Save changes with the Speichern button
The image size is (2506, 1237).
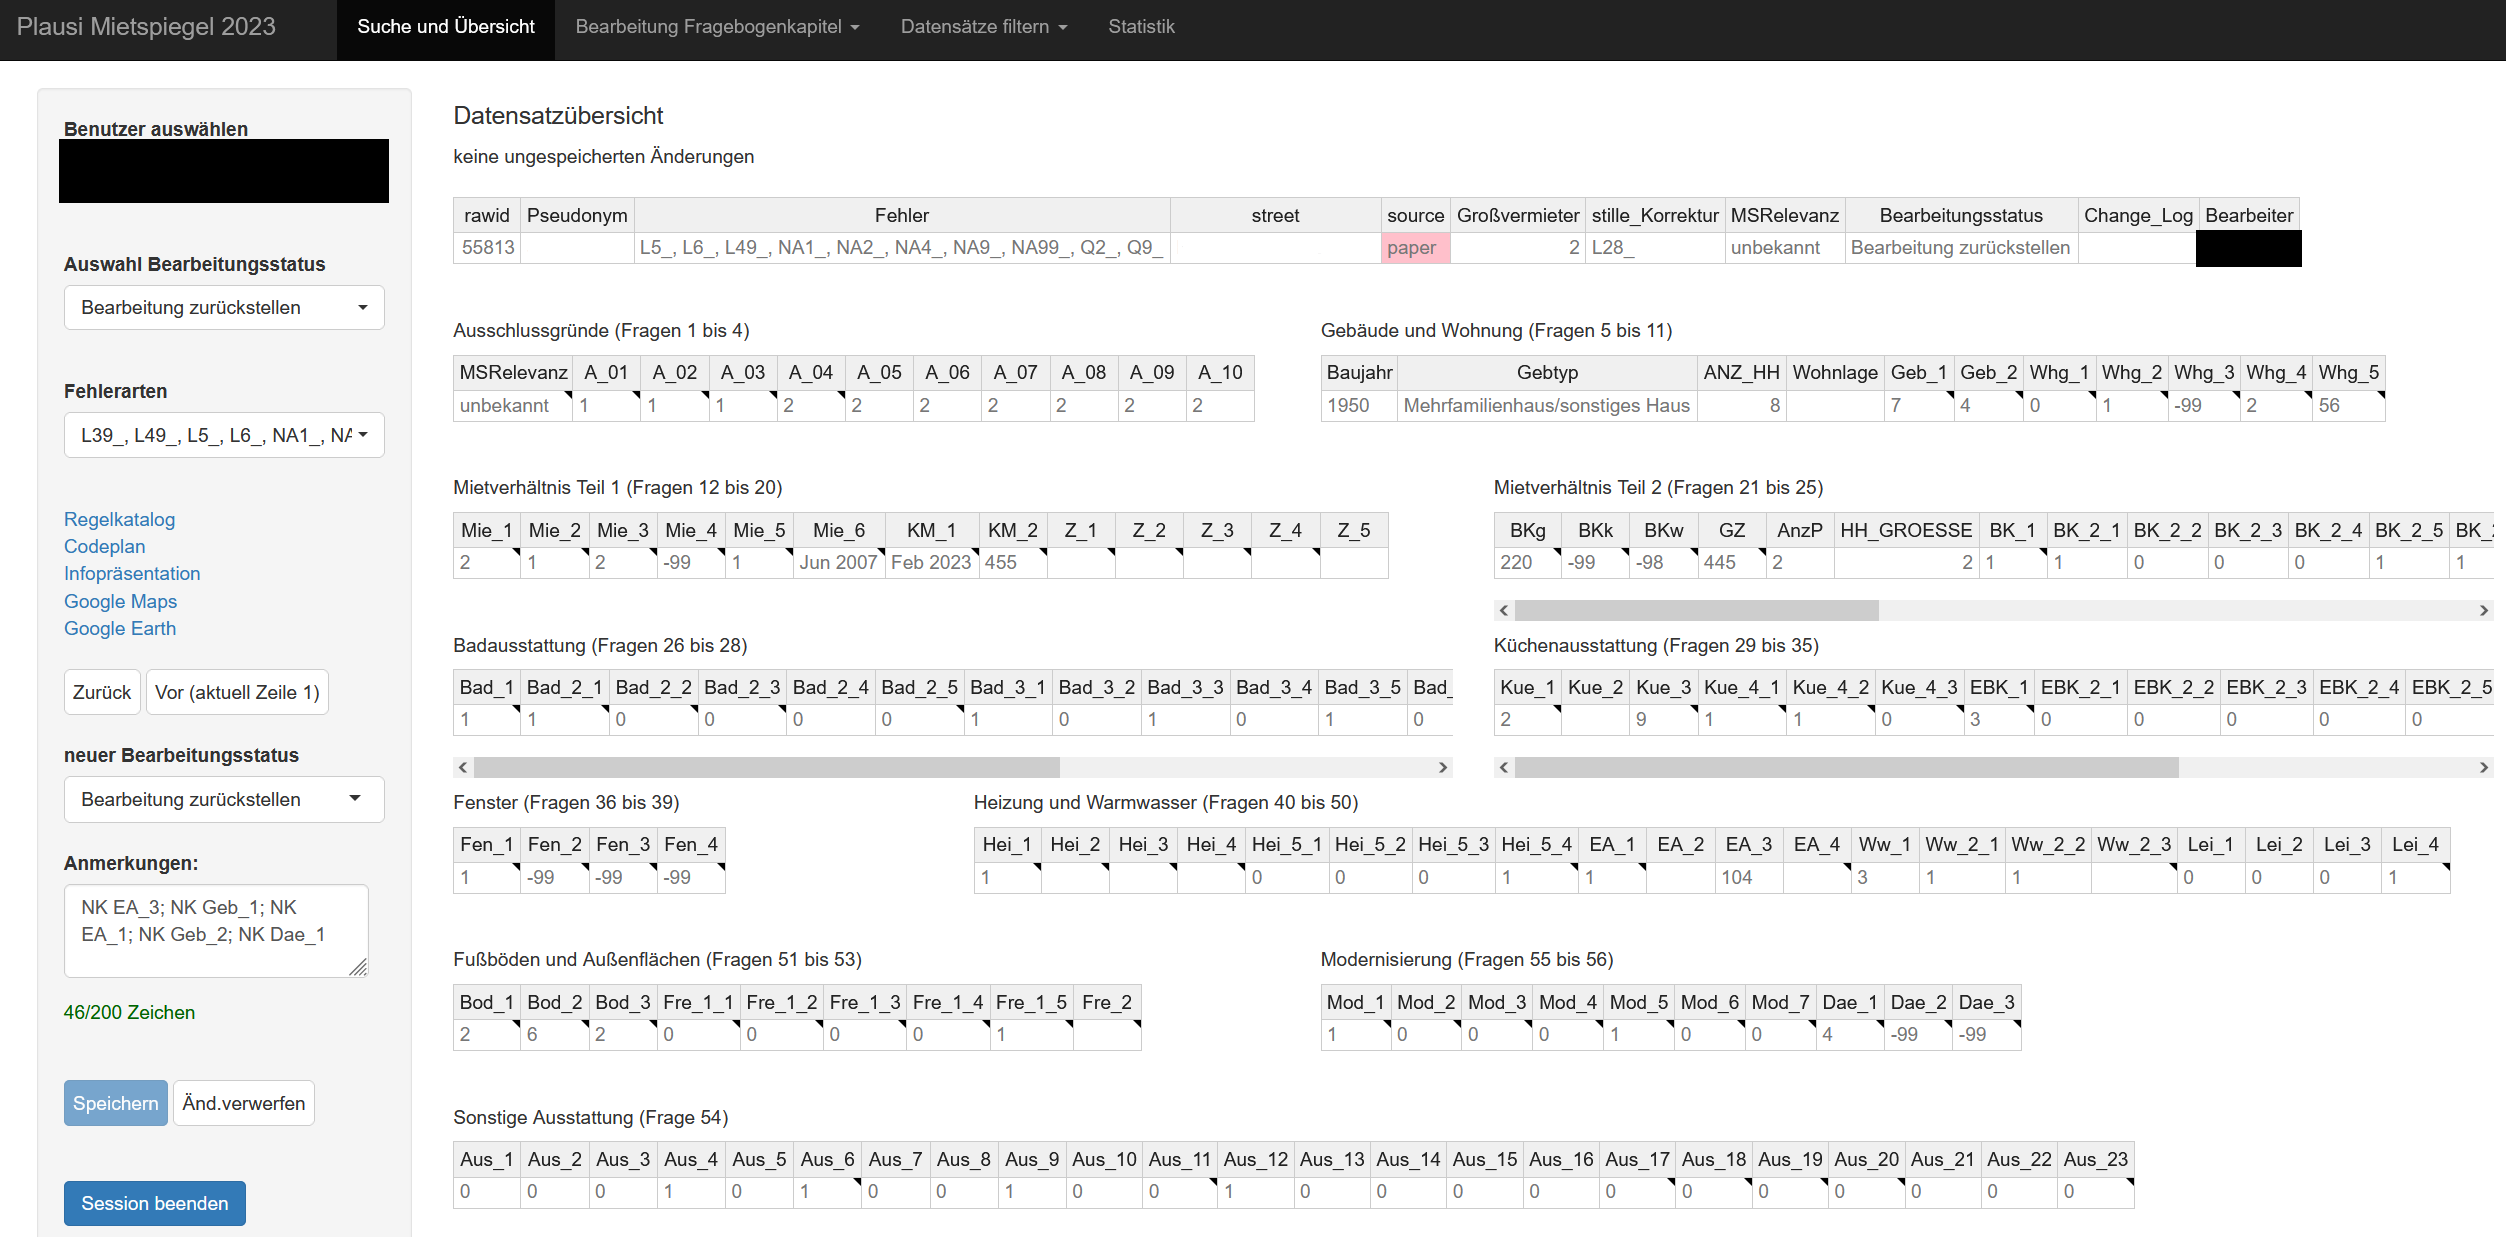116,1103
